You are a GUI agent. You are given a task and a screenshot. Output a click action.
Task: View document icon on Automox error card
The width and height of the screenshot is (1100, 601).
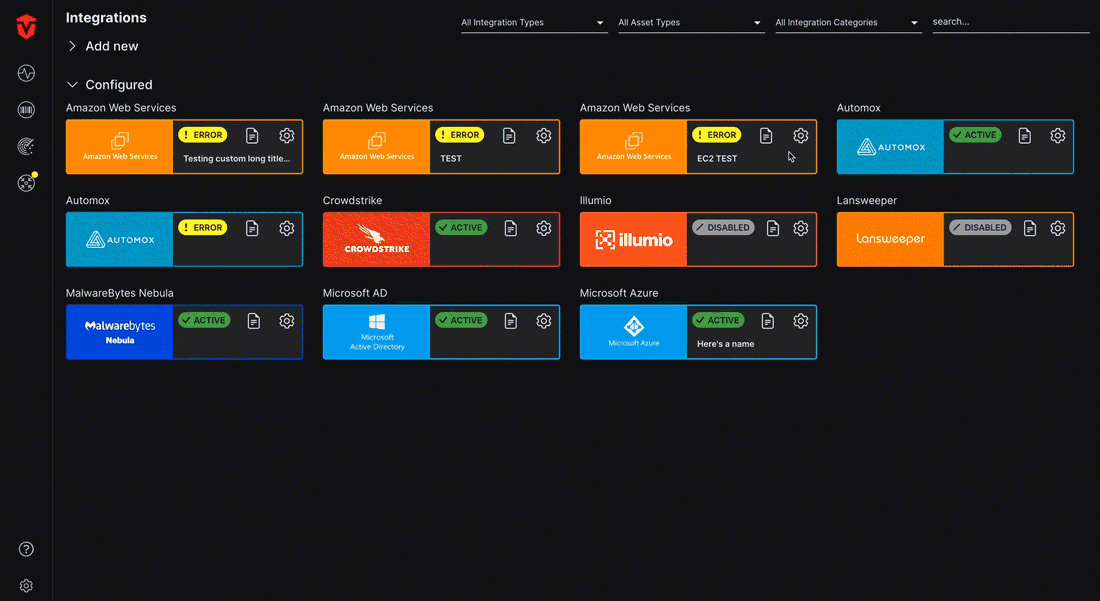pyautogui.click(x=253, y=228)
